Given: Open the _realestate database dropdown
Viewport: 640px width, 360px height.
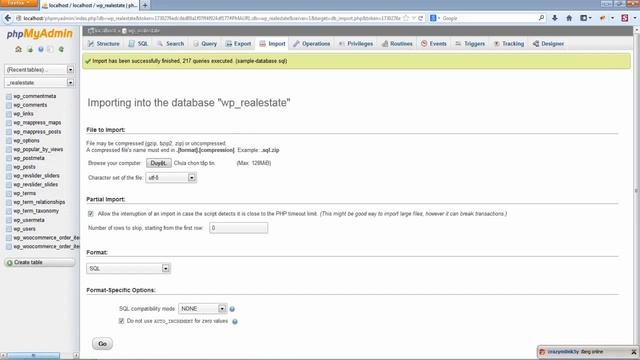Looking at the screenshot, I should coord(39,82).
